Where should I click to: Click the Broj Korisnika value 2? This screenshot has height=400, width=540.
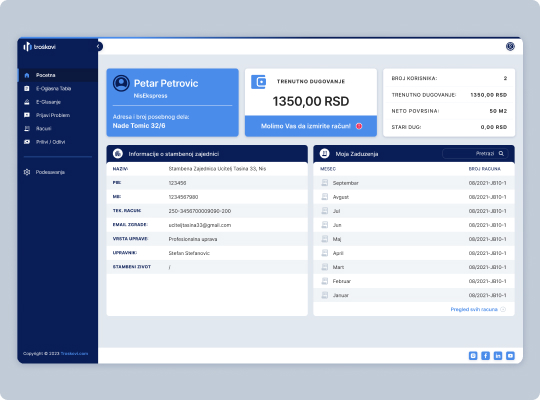coord(505,78)
